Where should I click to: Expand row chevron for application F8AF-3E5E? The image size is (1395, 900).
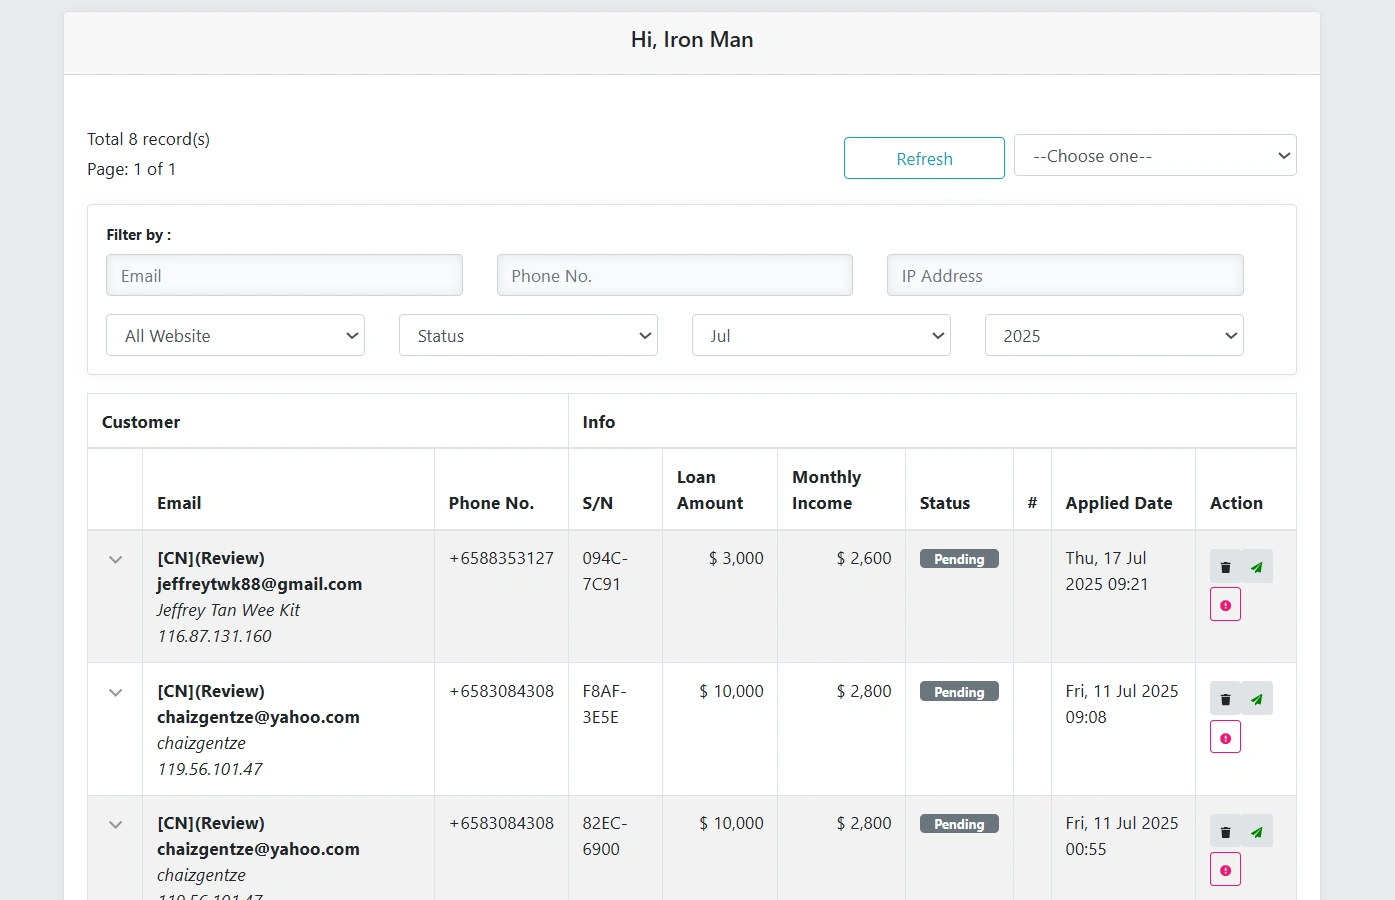(x=116, y=692)
